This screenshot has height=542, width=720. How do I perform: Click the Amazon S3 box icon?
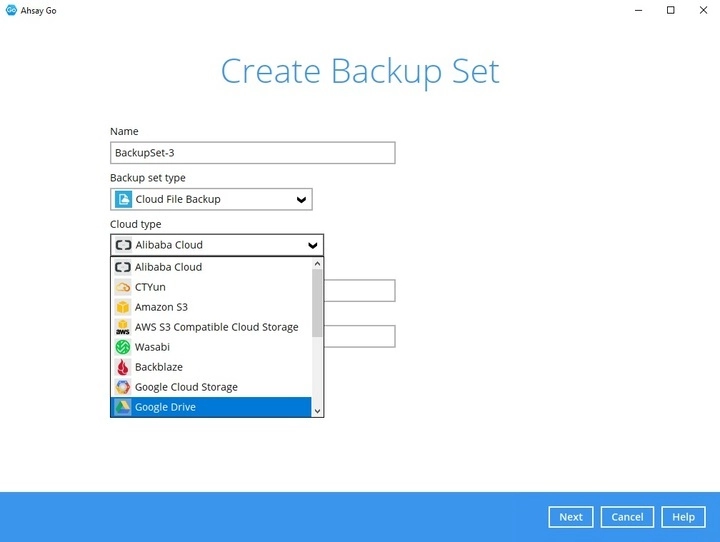(123, 307)
